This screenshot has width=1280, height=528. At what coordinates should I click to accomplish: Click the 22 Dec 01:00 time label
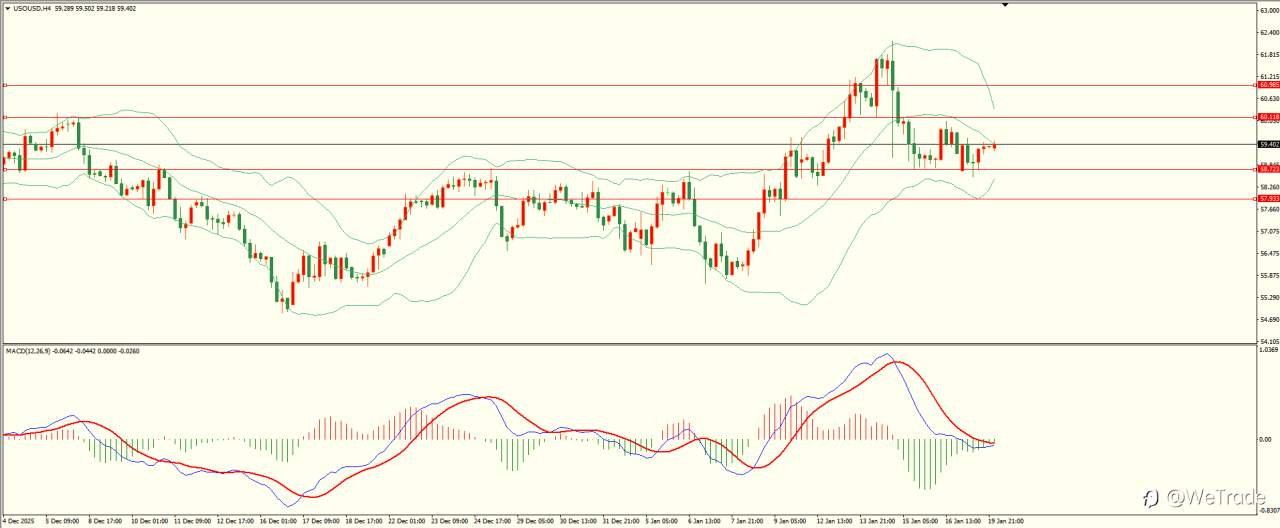click(407, 522)
